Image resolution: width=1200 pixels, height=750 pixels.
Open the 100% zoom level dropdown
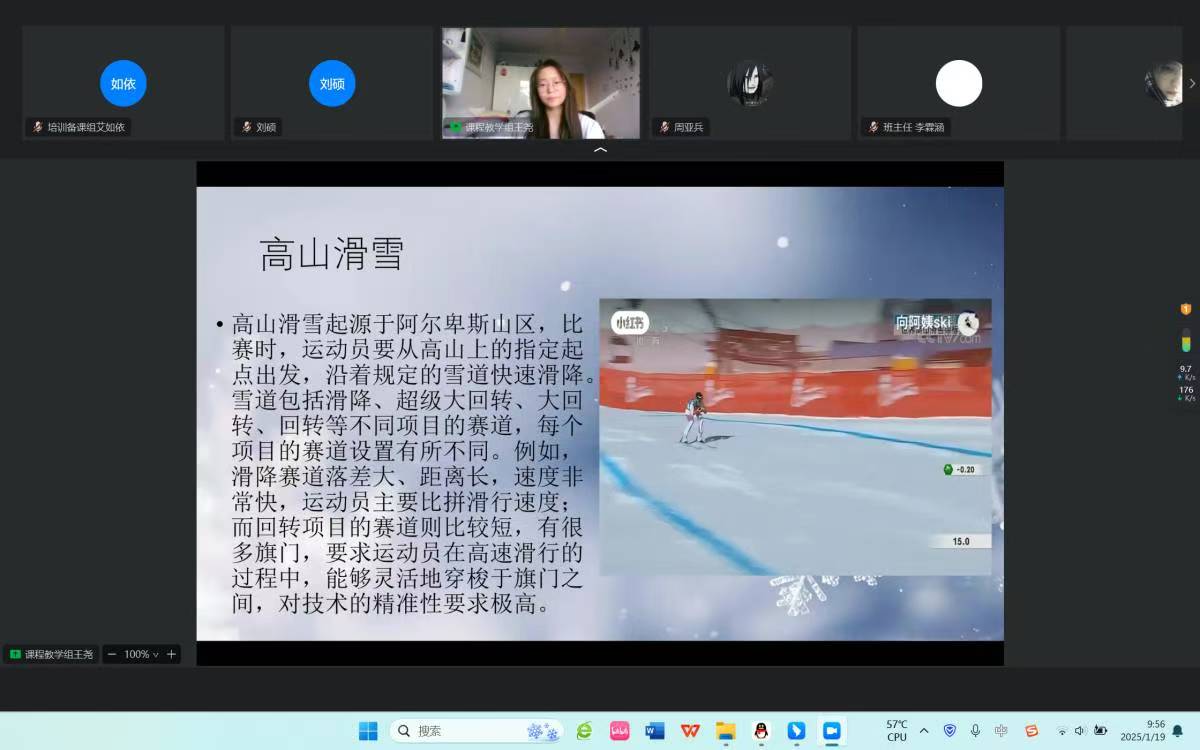pyautogui.click(x=141, y=654)
